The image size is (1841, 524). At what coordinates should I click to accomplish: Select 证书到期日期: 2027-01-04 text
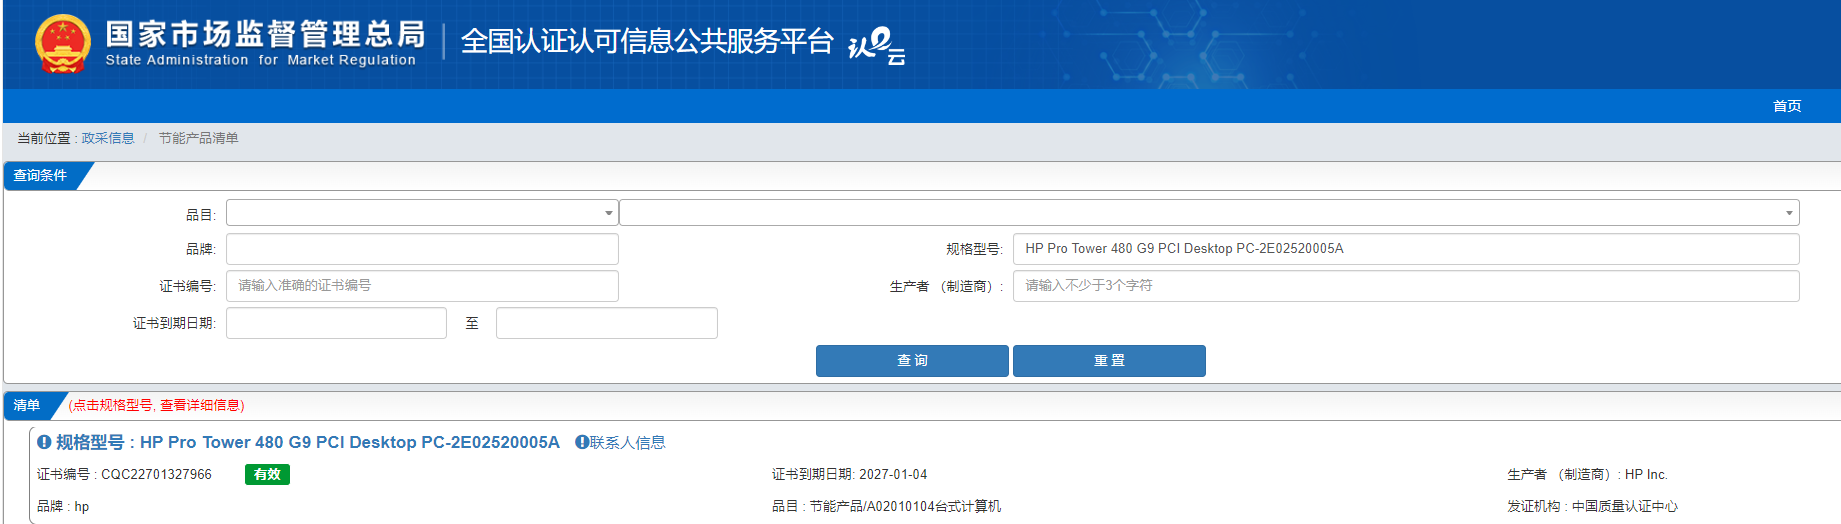click(849, 474)
